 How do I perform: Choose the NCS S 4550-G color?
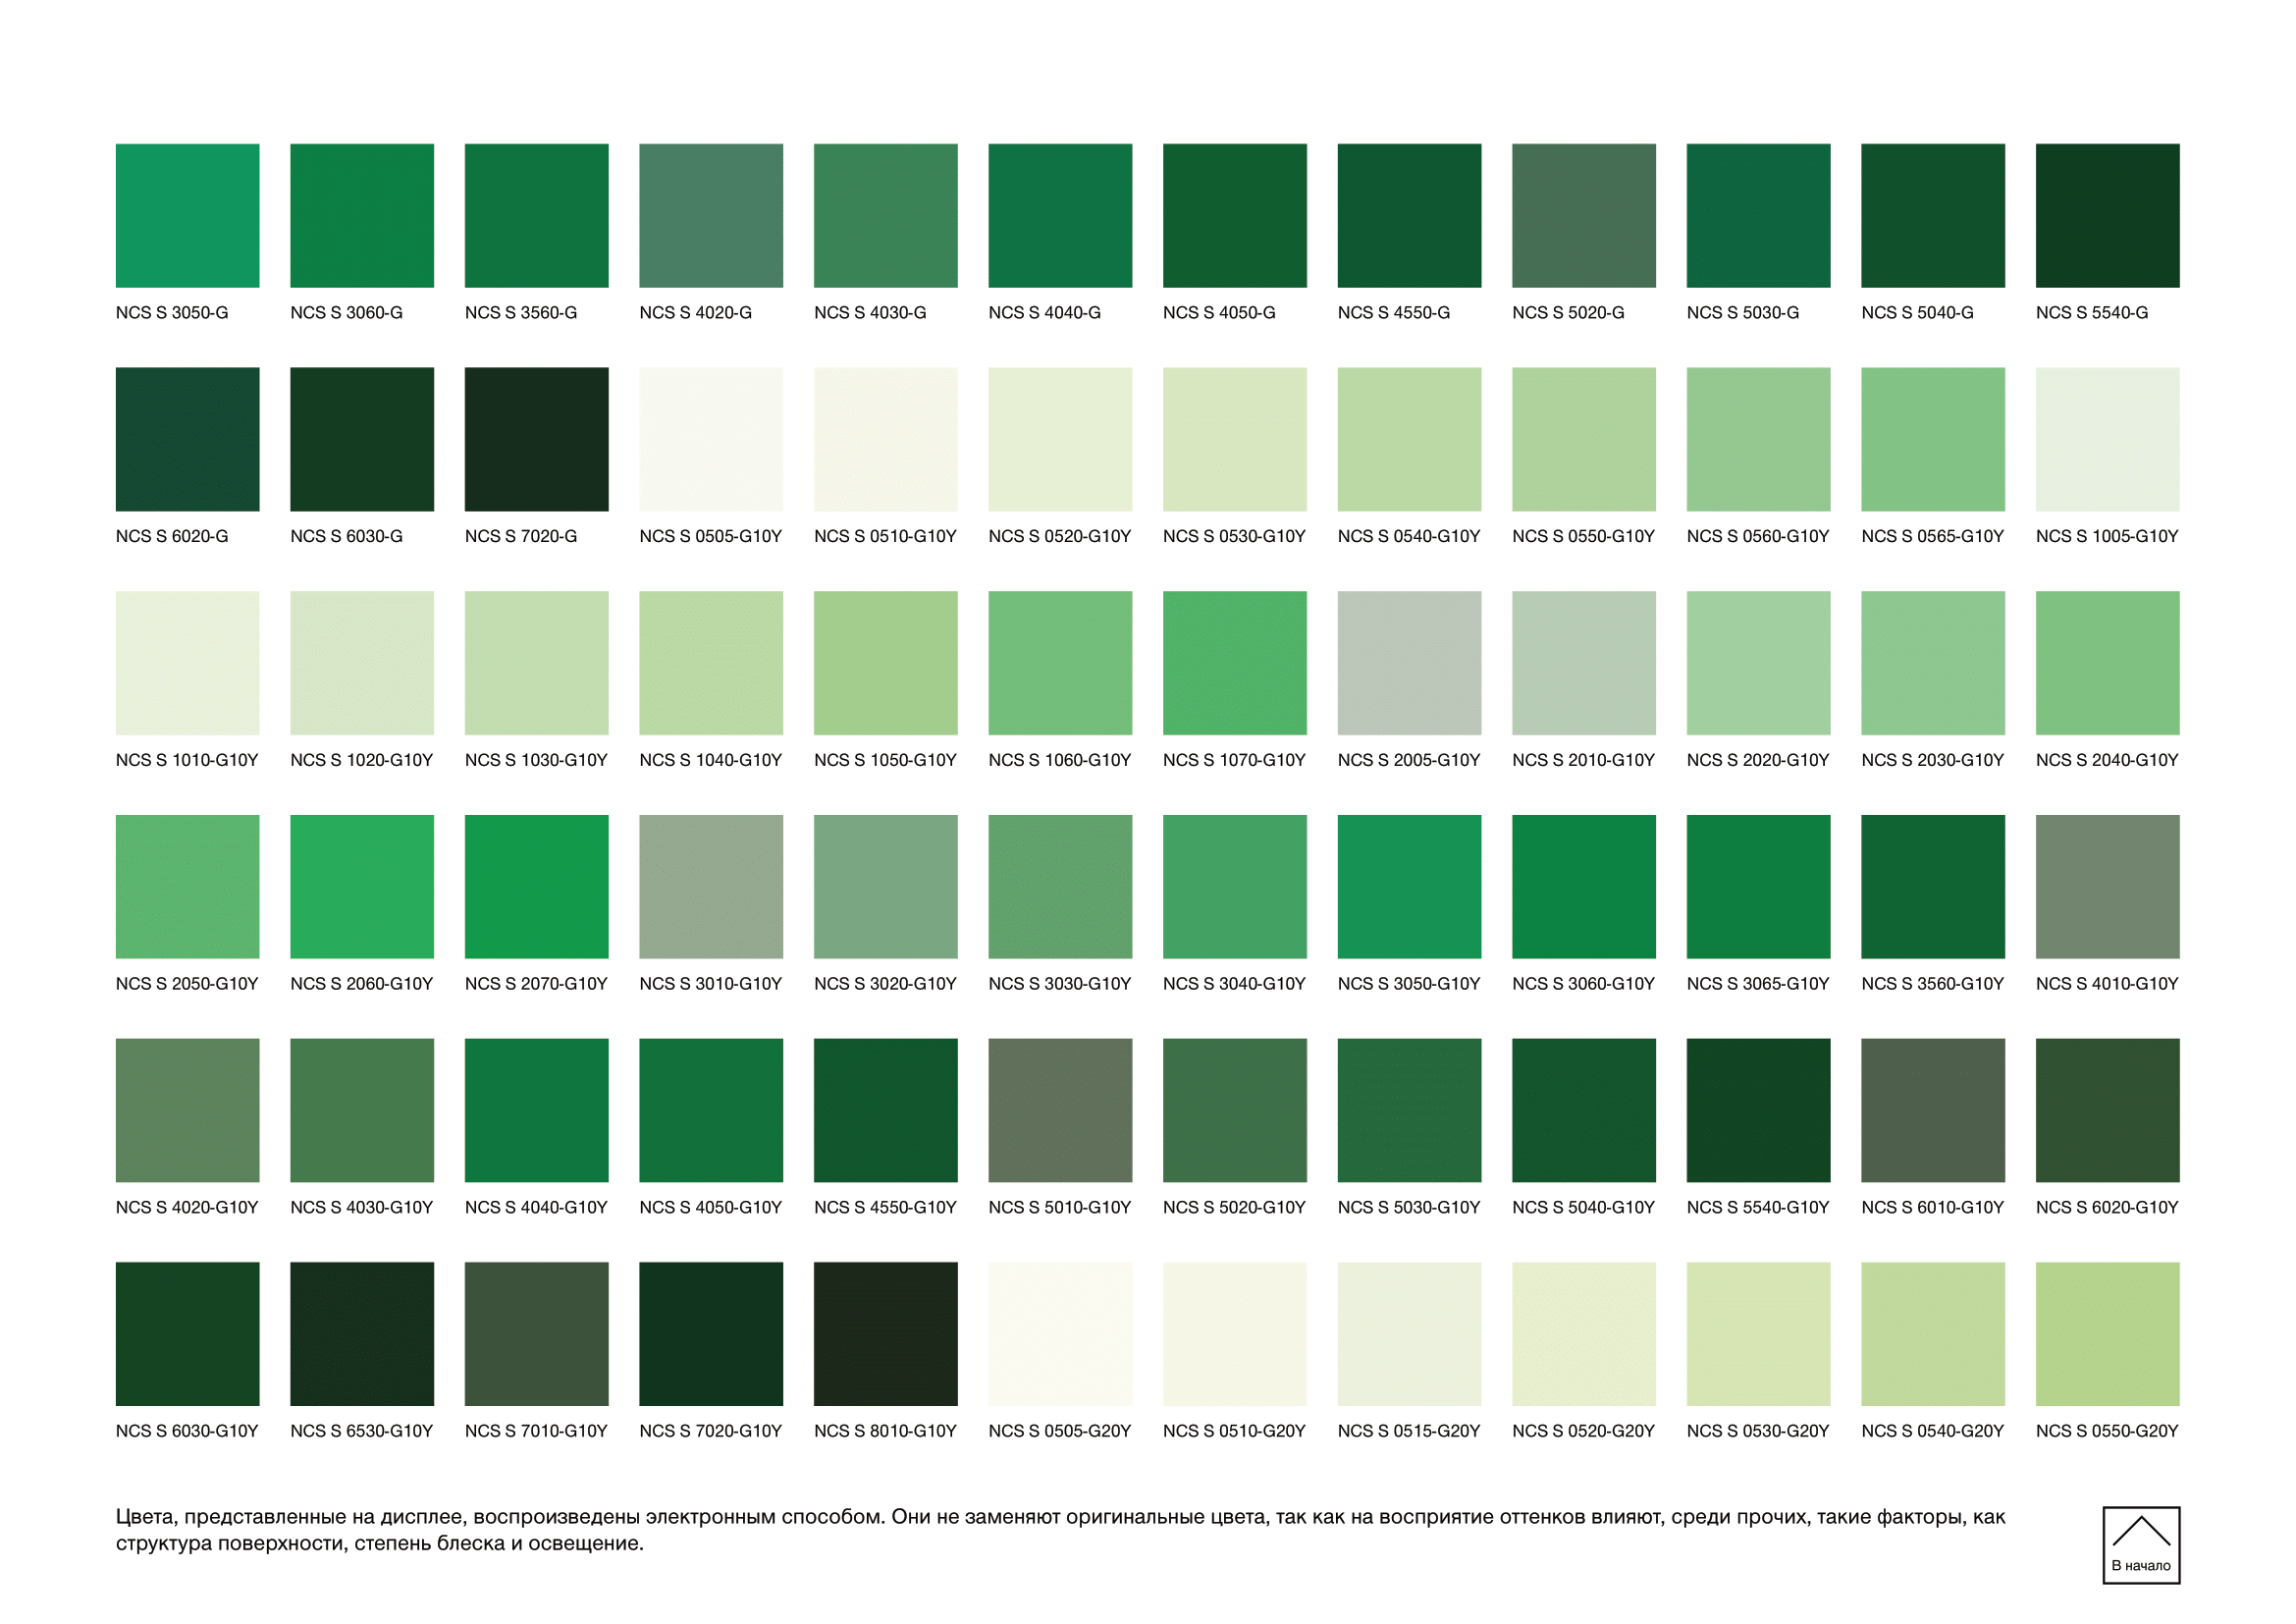[1409, 216]
